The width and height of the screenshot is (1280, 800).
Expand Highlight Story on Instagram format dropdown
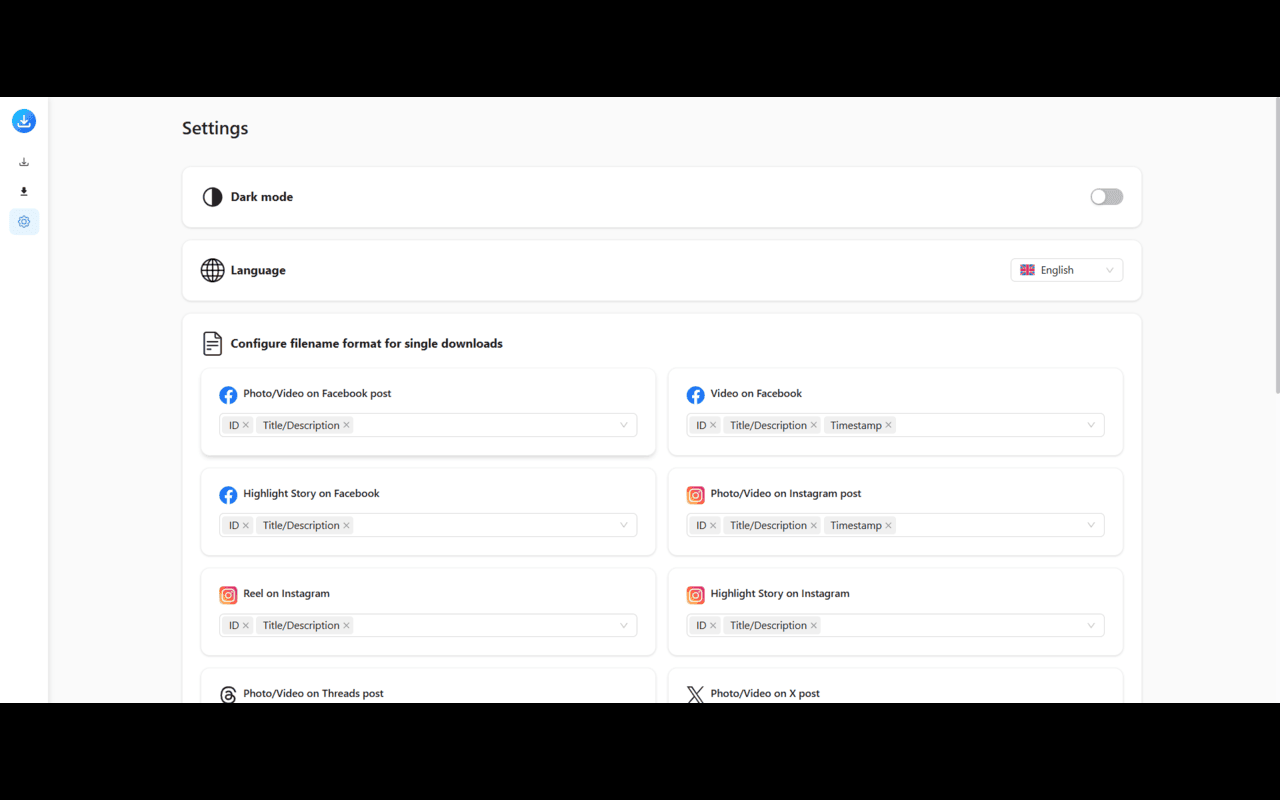pos(1091,625)
